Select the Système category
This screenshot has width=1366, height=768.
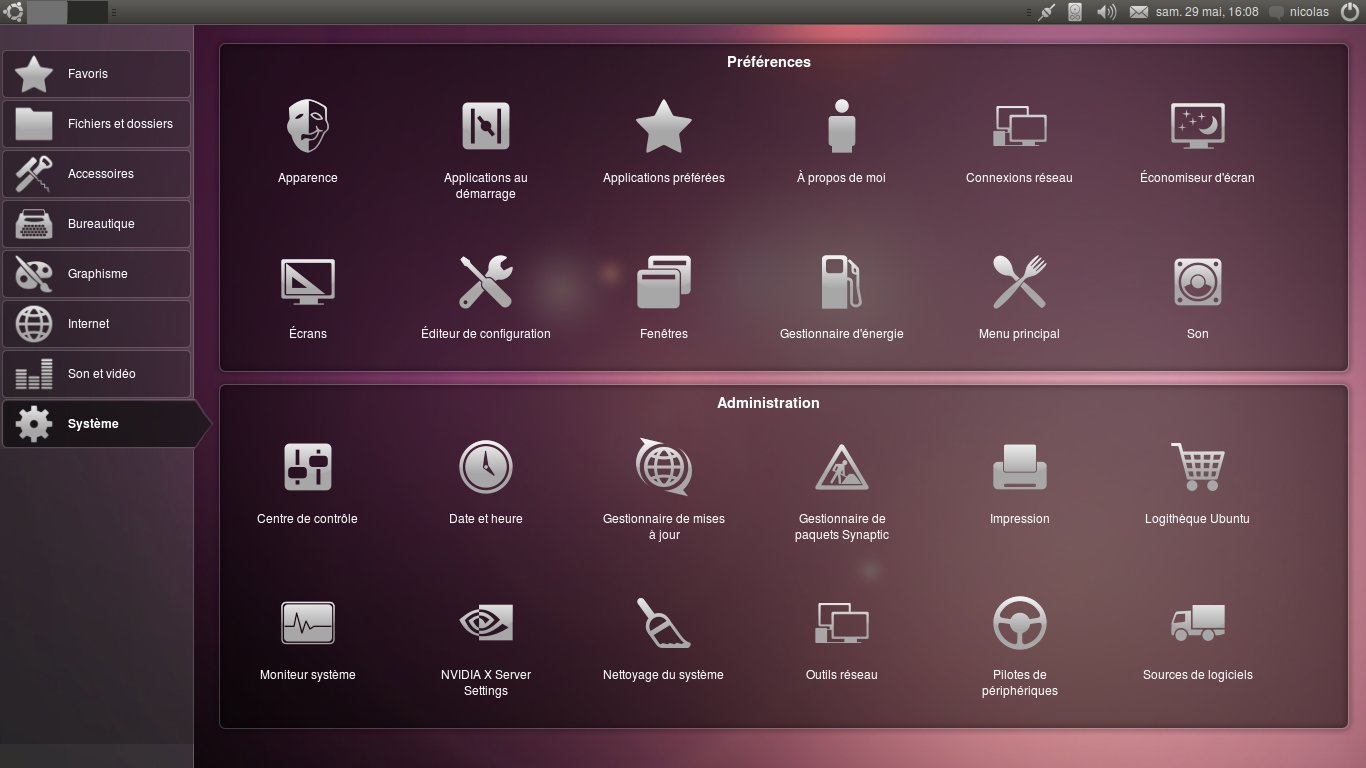pos(106,424)
